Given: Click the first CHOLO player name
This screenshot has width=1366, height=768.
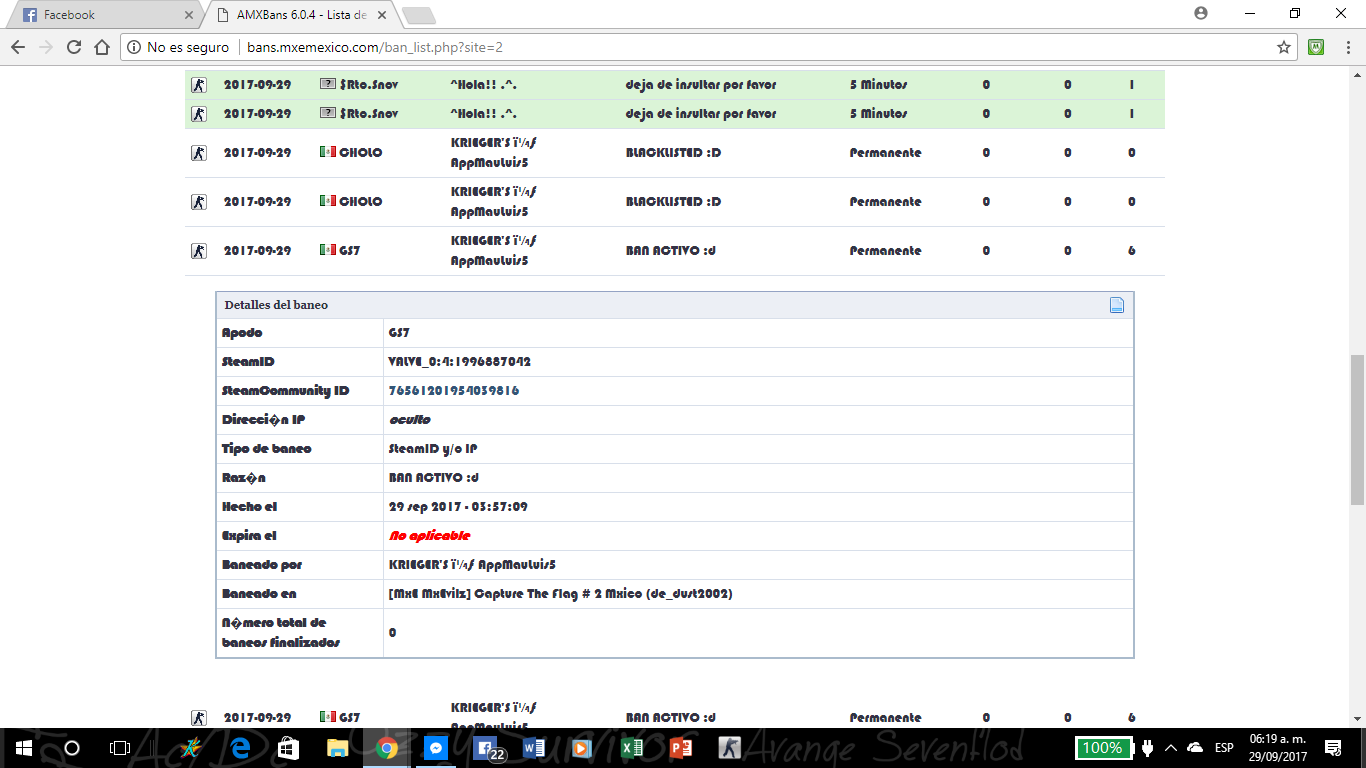Looking at the screenshot, I should click(360, 153).
